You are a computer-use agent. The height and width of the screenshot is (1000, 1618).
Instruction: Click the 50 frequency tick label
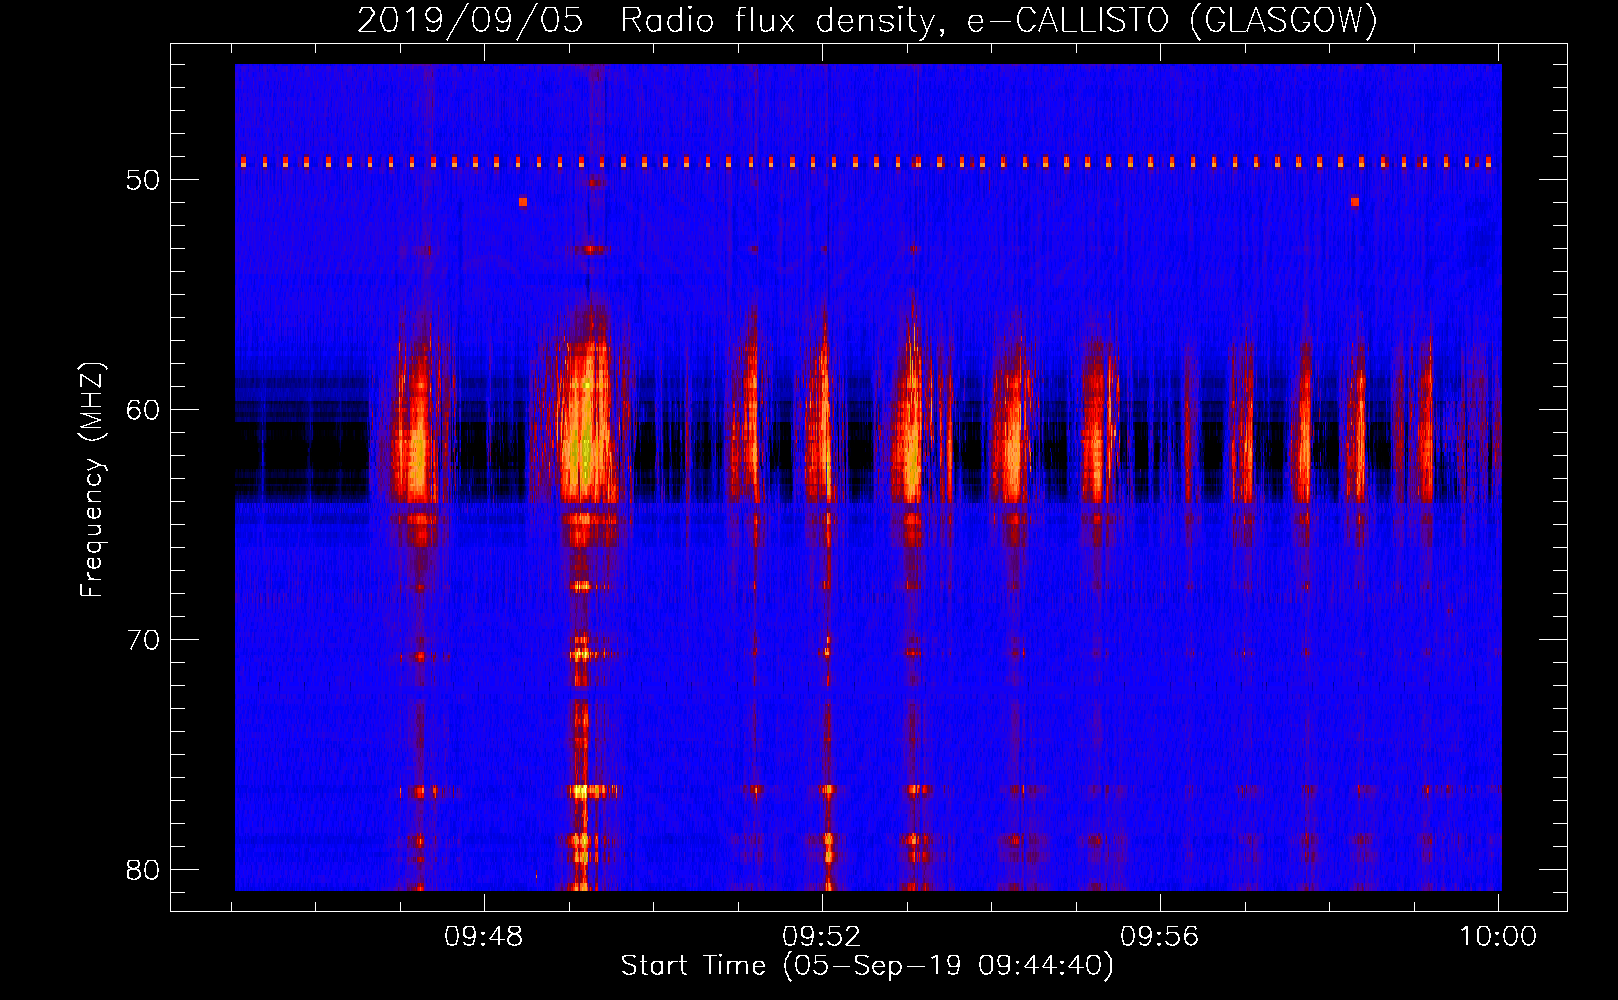point(143,180)
